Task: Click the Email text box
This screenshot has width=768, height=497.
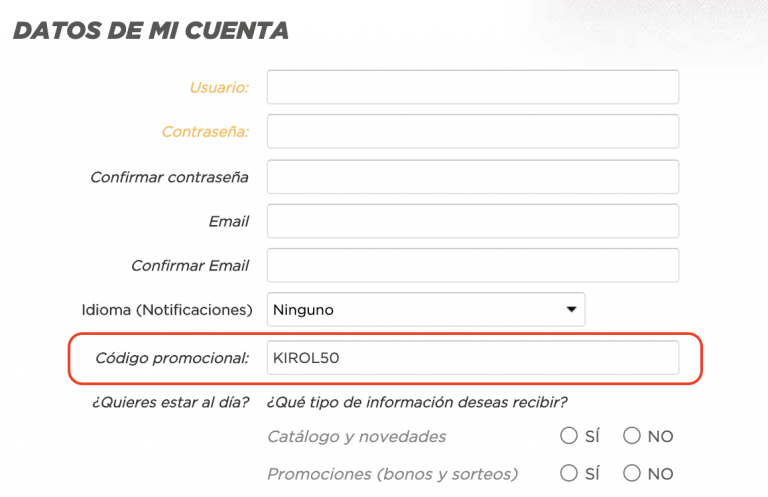Action: coord(473,221)
